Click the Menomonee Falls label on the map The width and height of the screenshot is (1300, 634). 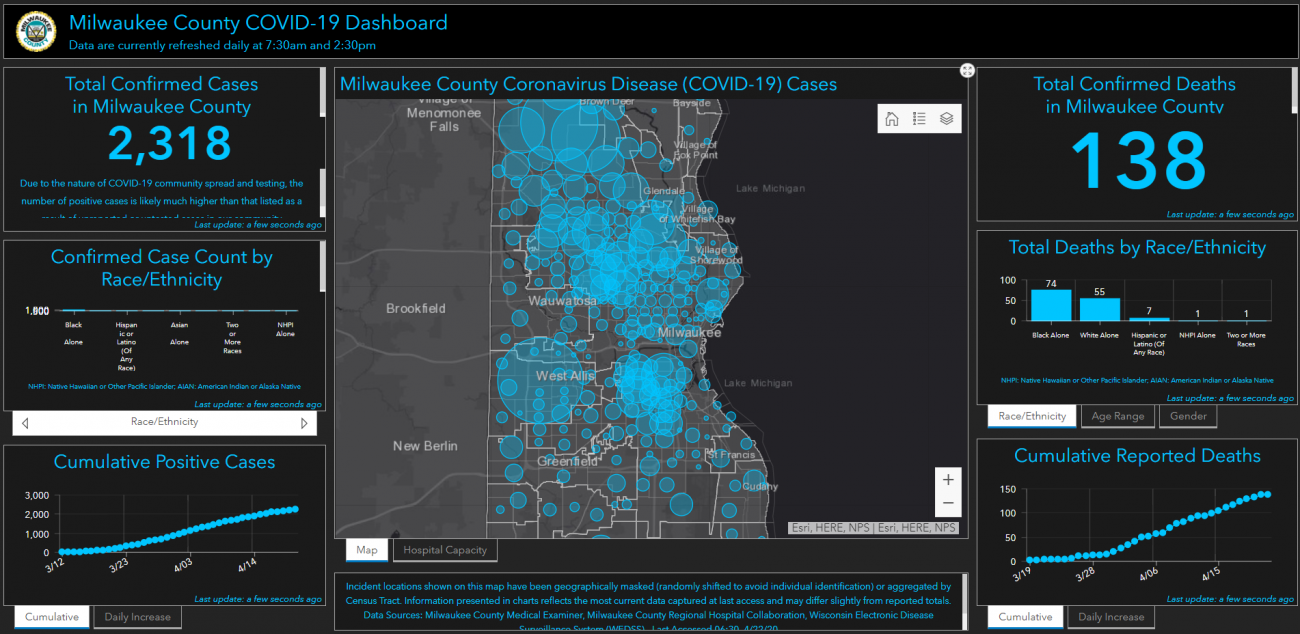pyautogui.click(x=445, y=113)
